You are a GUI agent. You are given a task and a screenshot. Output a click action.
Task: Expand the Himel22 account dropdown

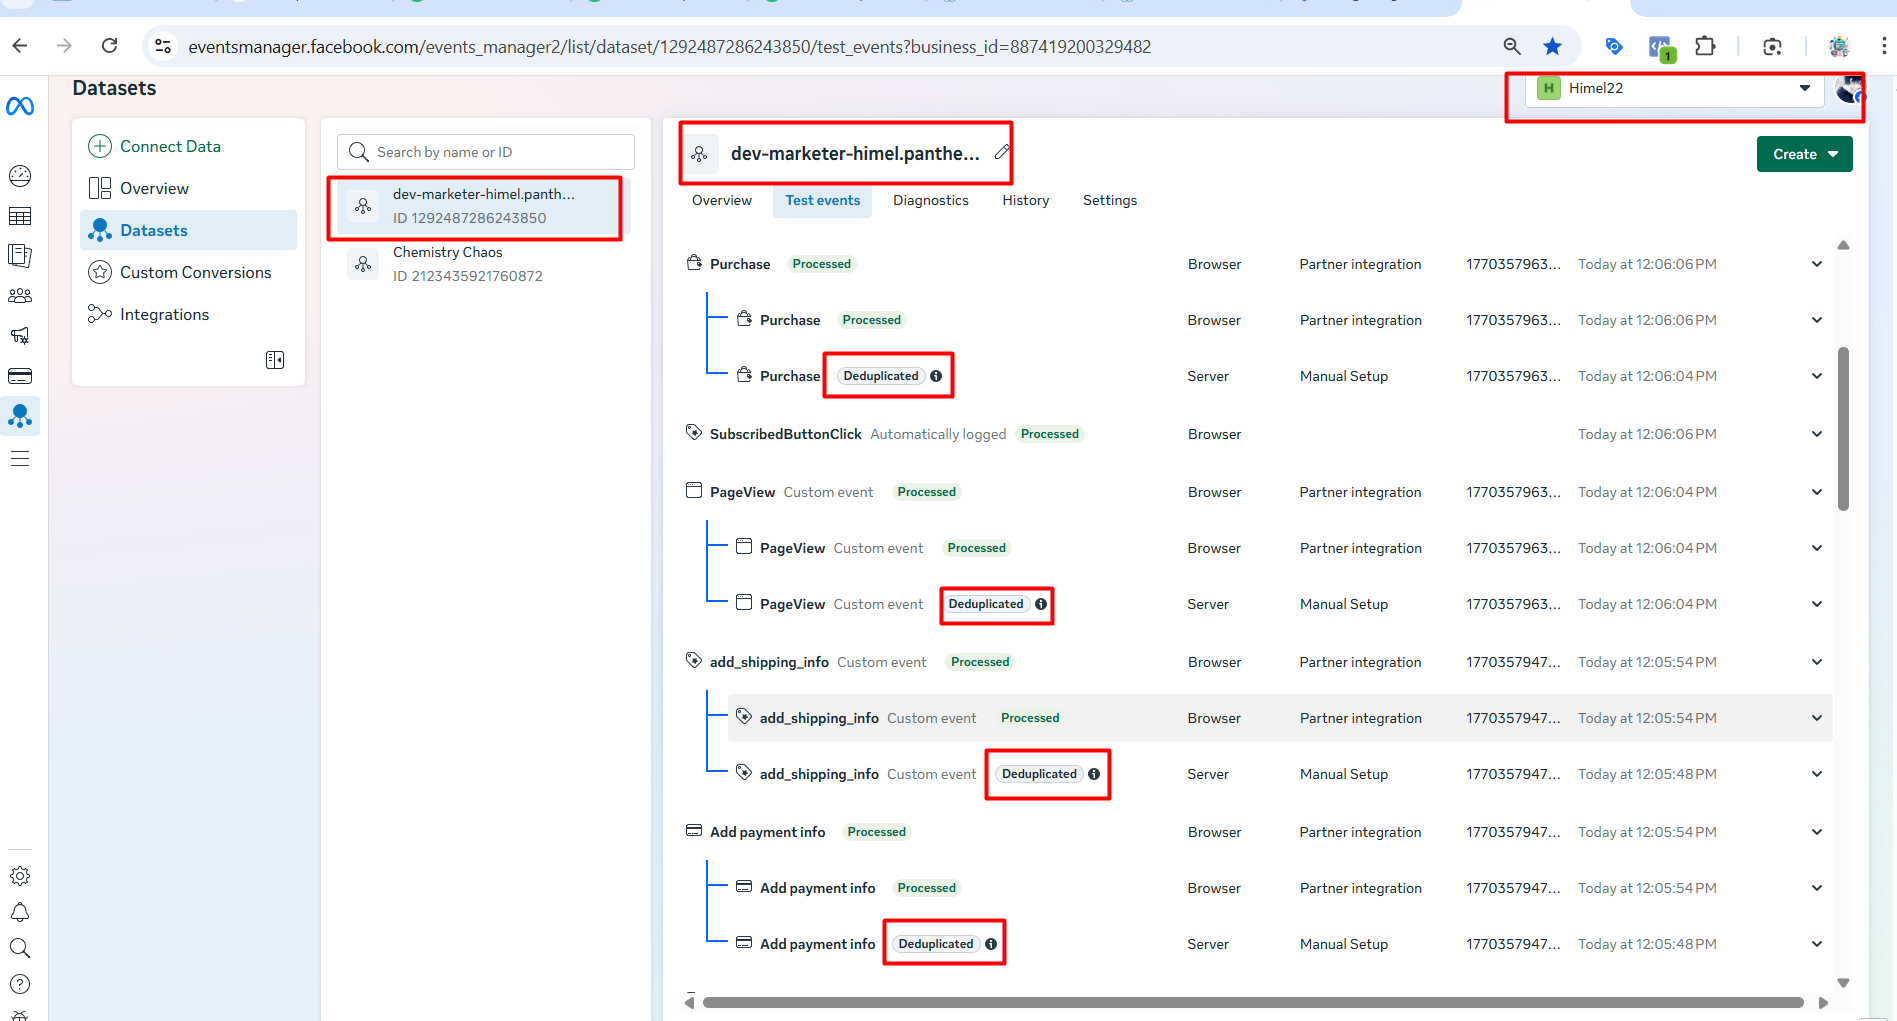pos(1806,88)
